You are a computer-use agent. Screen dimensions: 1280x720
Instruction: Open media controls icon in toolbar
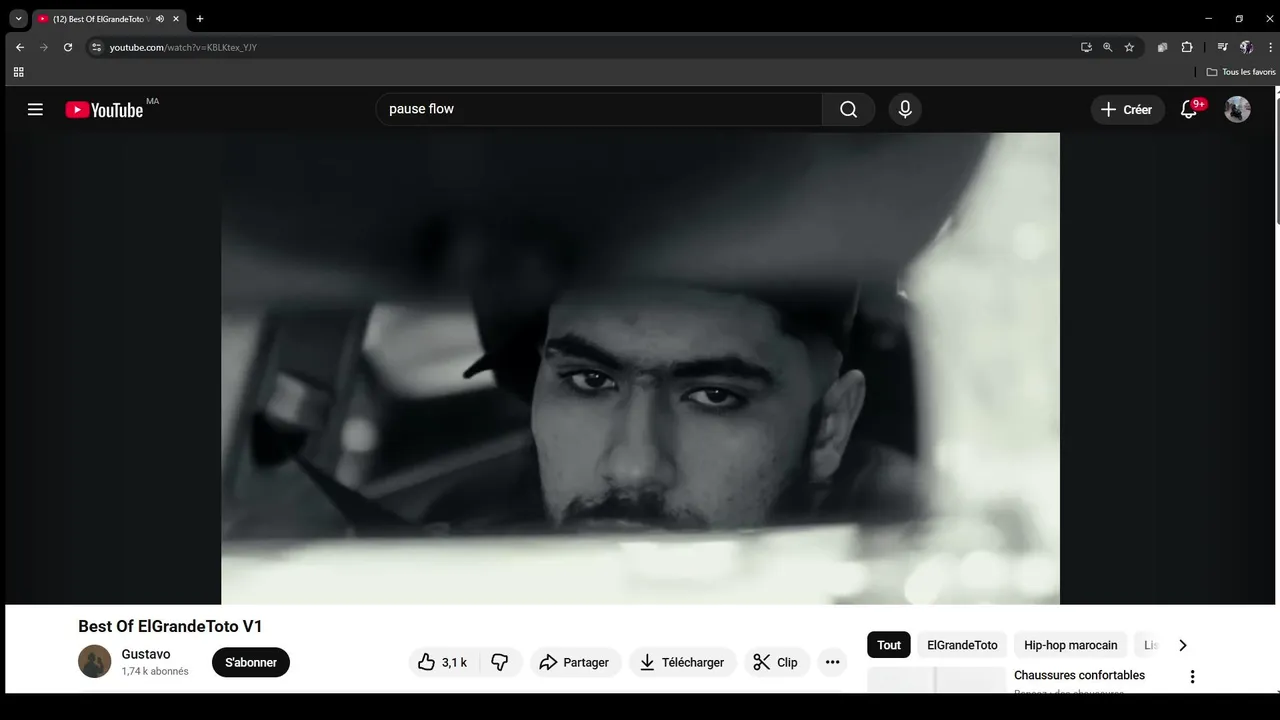1222,47
